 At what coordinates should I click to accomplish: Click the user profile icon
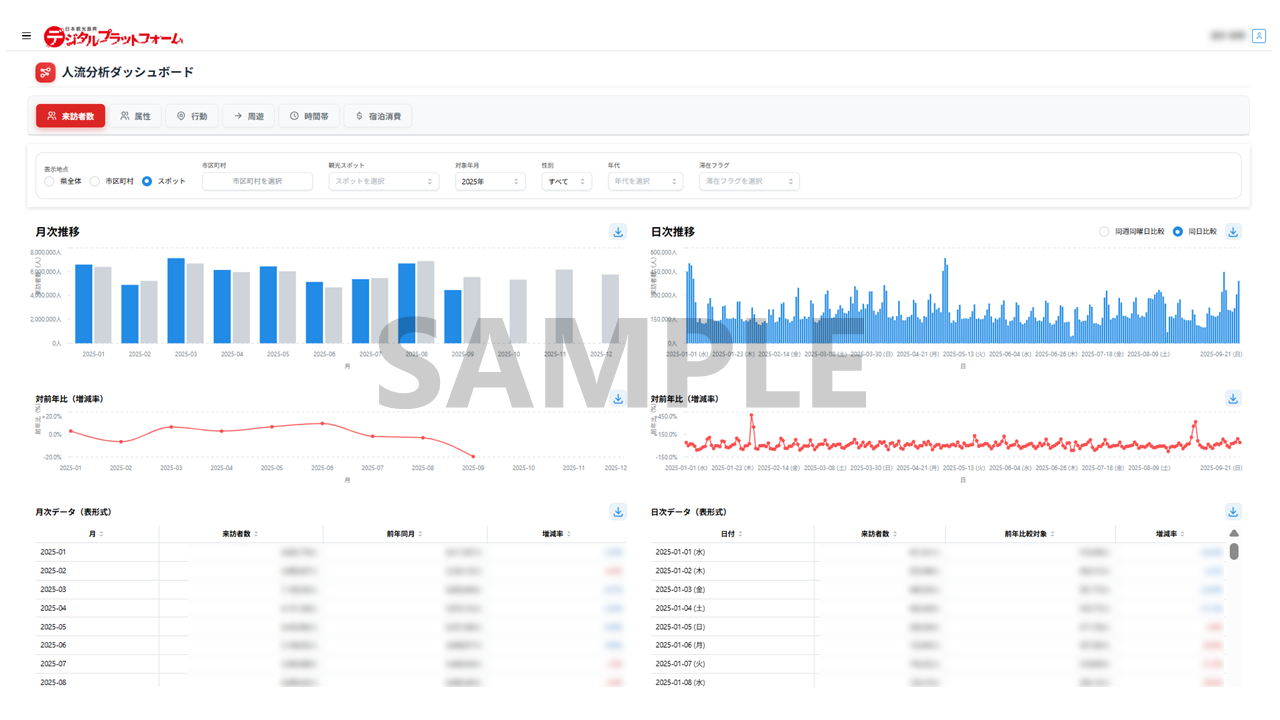pyautogui.click(x=1258, y=36)
